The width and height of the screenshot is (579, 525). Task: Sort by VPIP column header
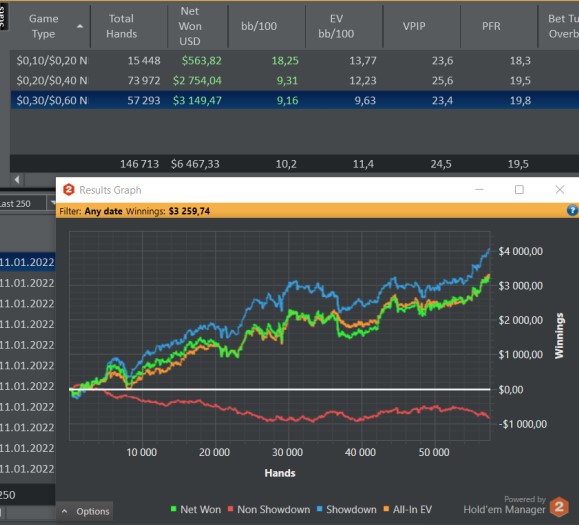pos(414,26)
